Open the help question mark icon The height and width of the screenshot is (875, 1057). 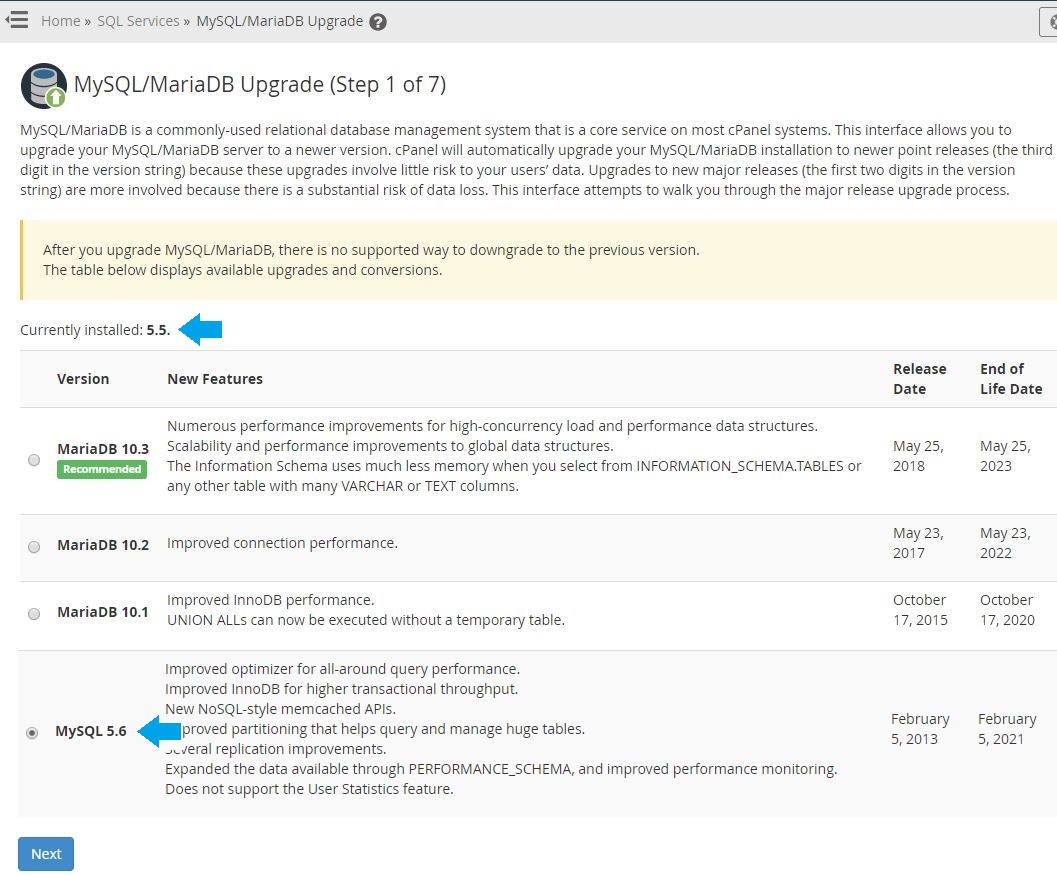point(378,22)
